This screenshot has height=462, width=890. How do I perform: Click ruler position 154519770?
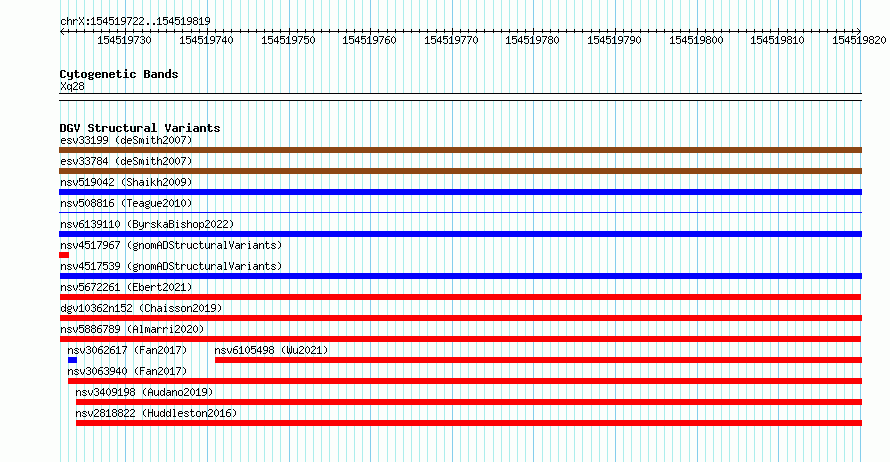[451, 40]
